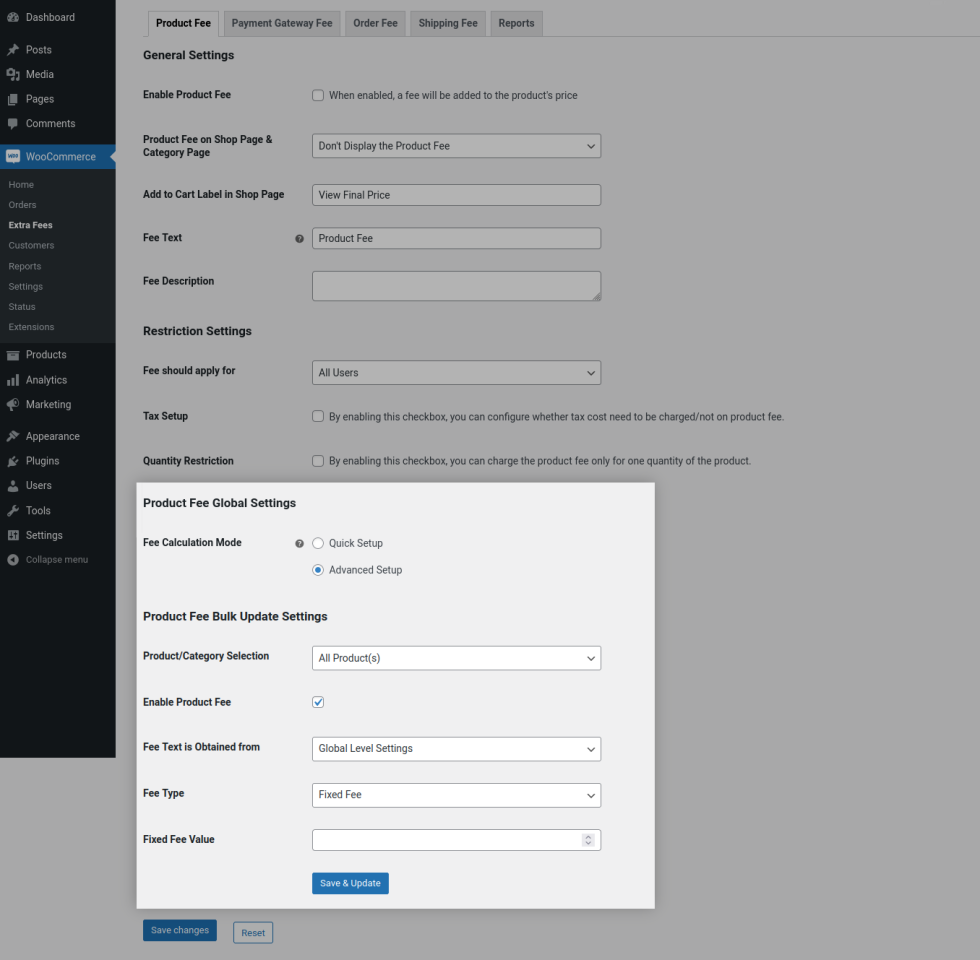
Task: Uncheck Enable Product Fee in Bulk Update
Action: click(318, 702)
